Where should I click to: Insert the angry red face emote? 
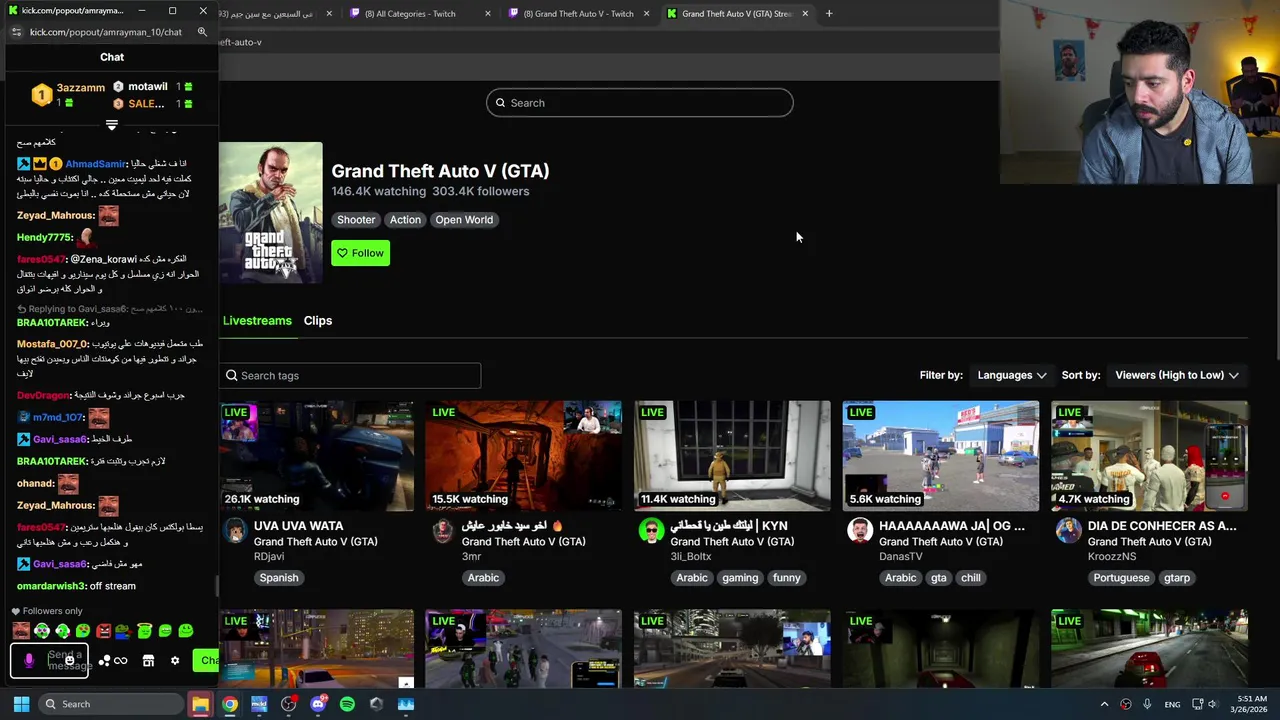pos(103,631)
